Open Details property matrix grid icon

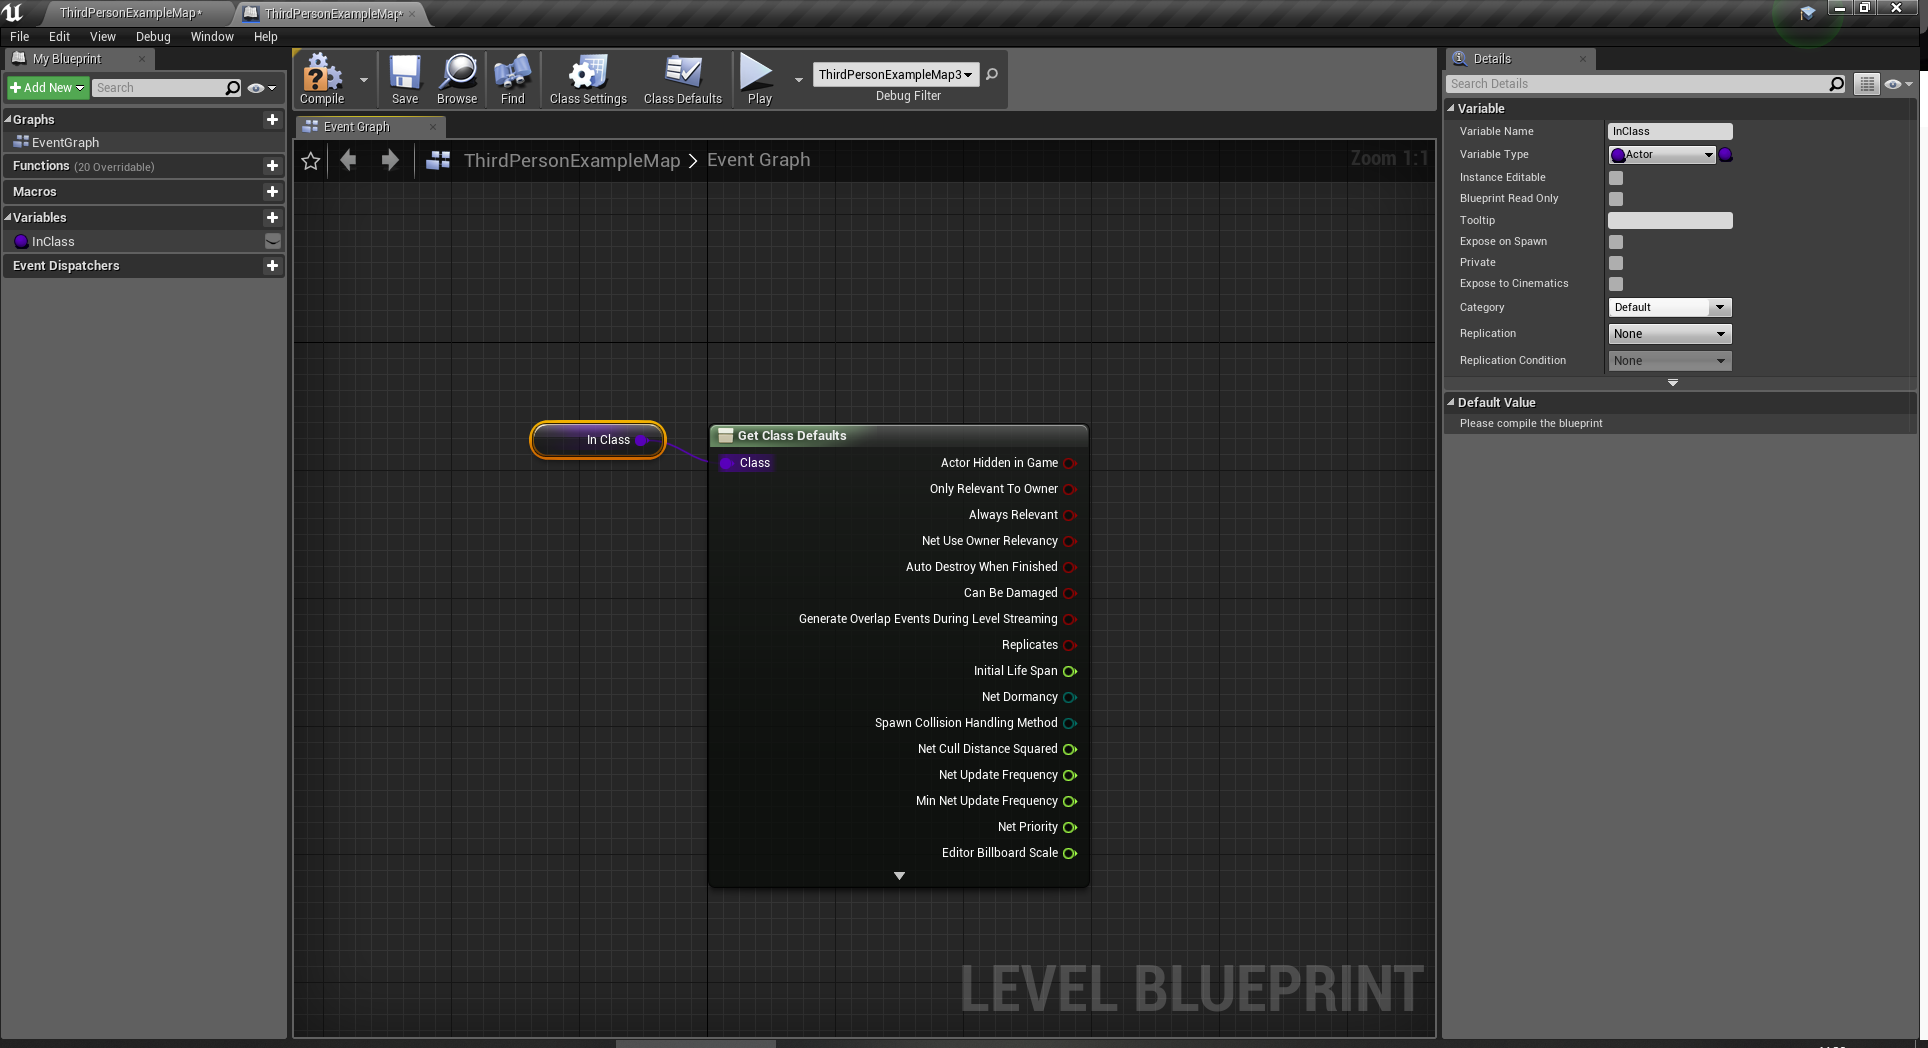click(x=1866, y=84)
